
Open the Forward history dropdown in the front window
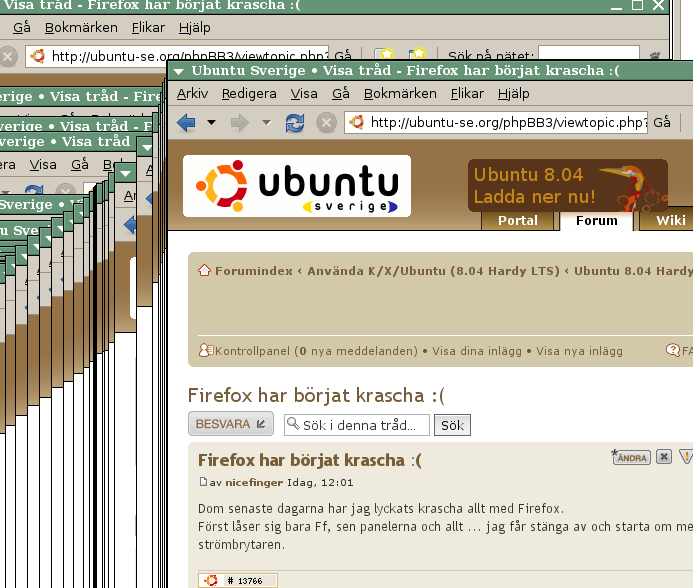pyautogui.click(x=267, y=122)
